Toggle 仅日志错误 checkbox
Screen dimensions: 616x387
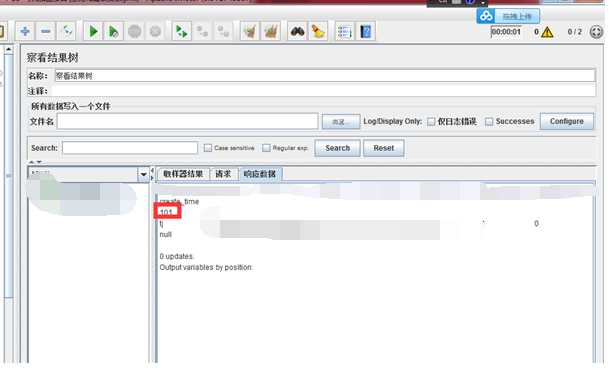click(431, 121)
